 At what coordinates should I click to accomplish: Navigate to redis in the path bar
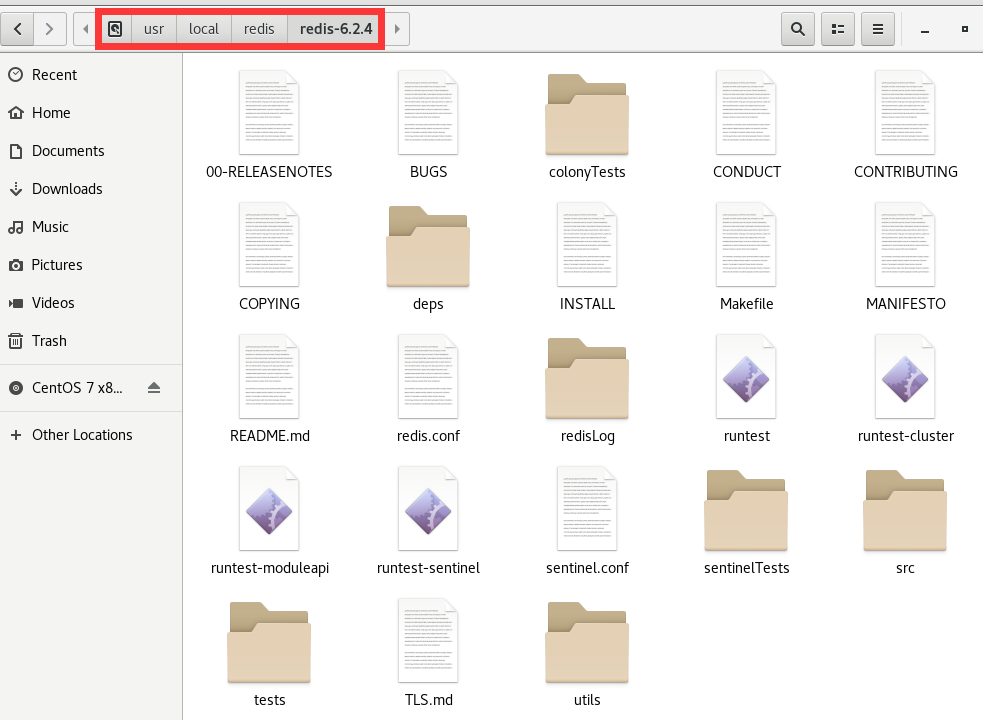[x=259, y=29]
